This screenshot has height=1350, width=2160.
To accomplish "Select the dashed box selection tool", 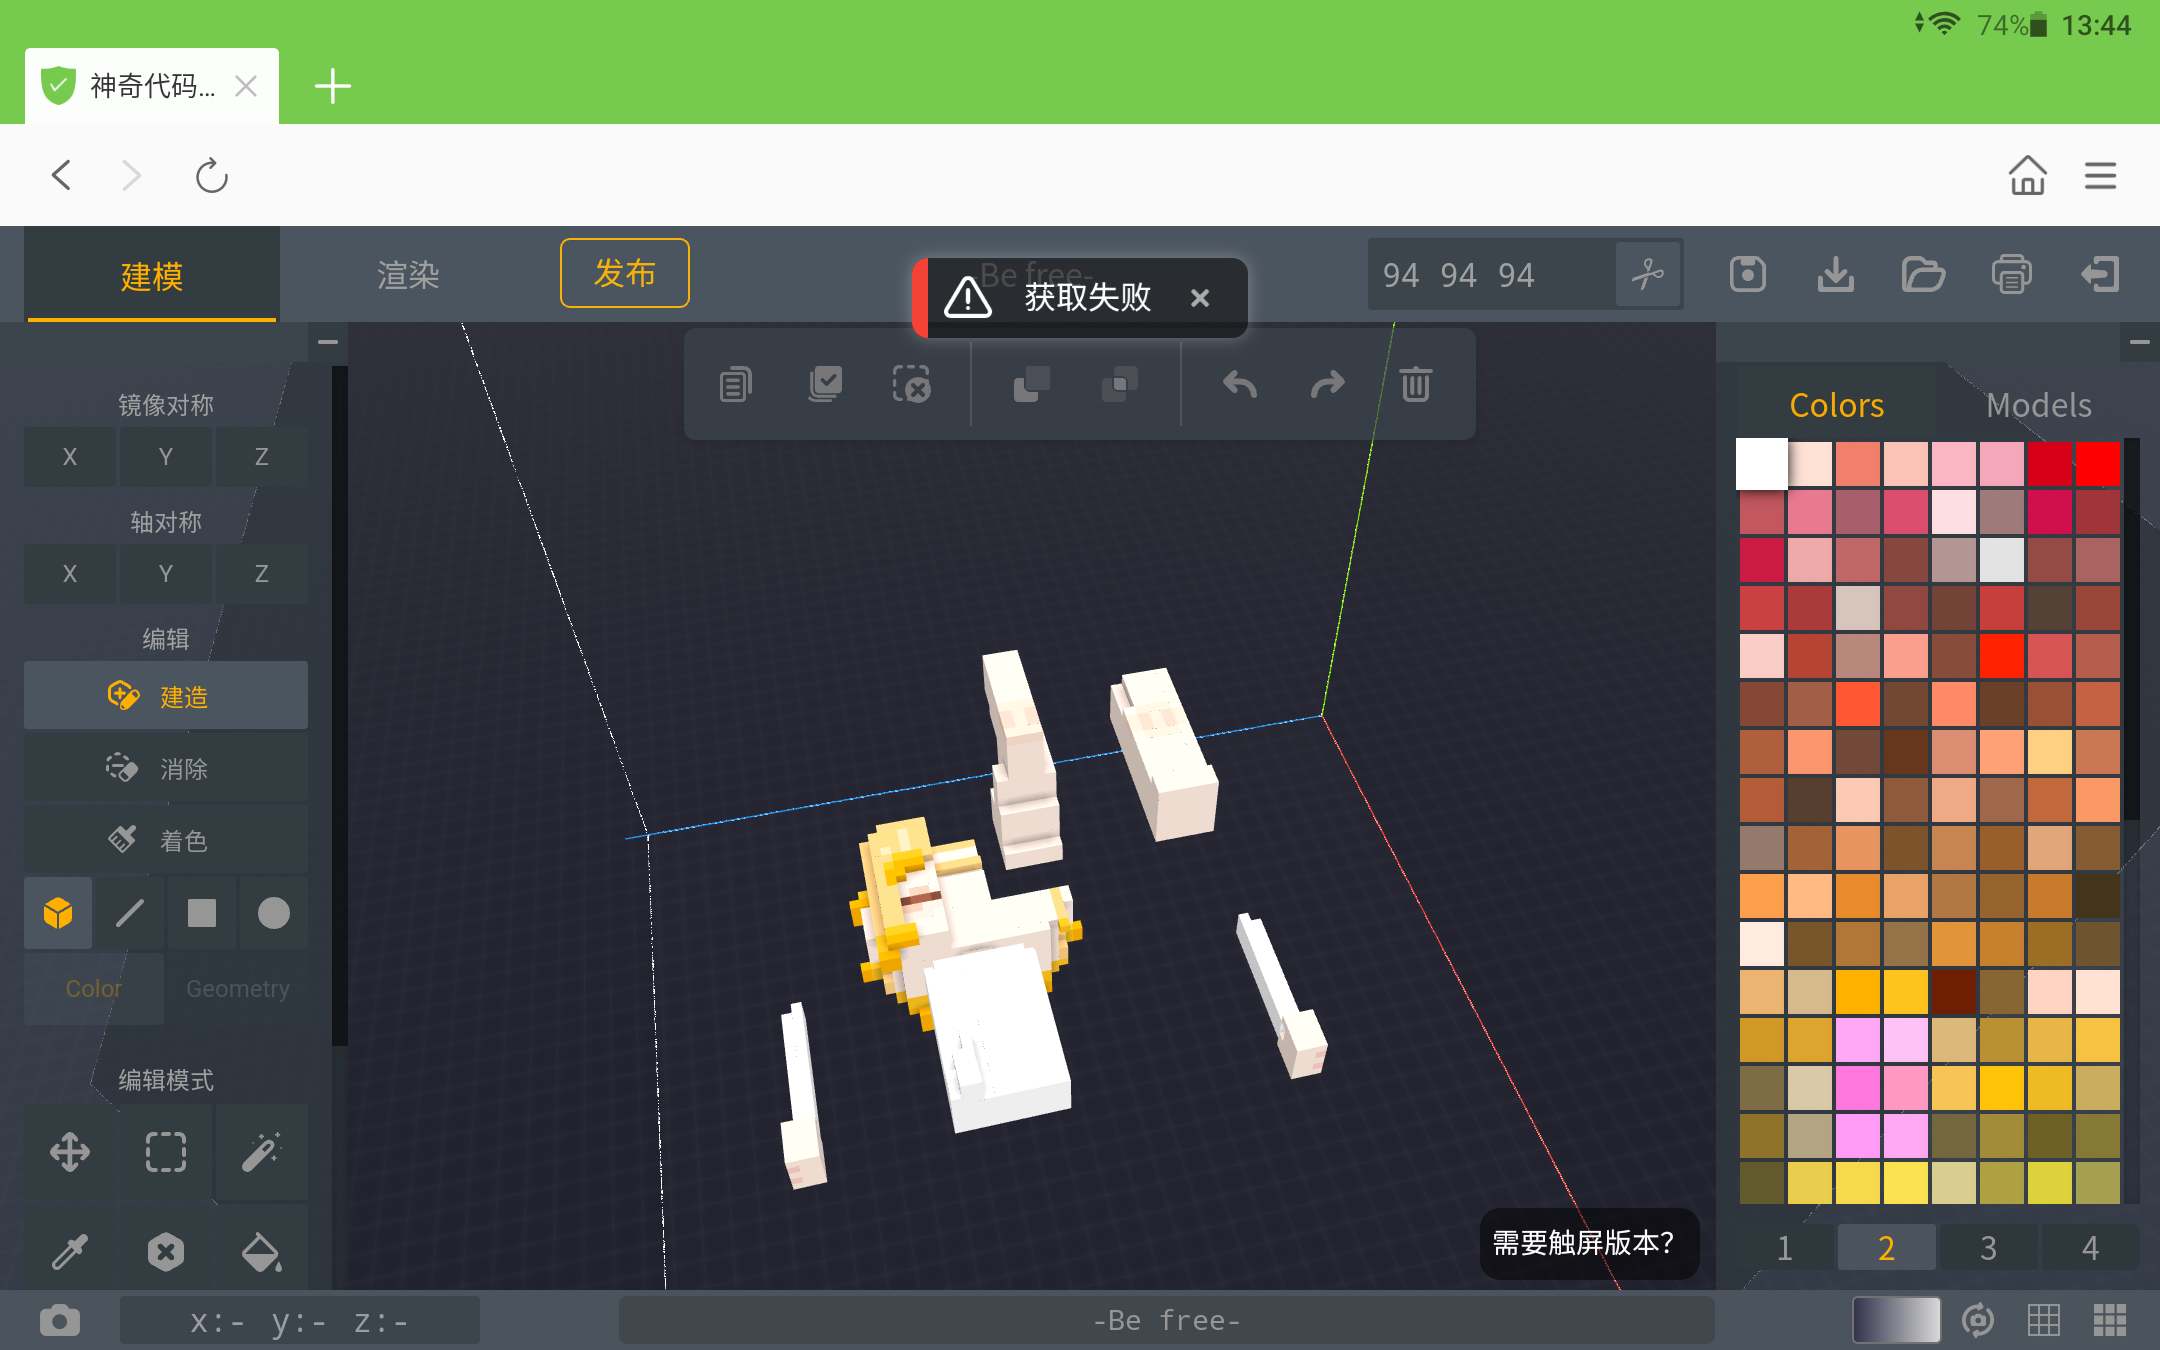I will [x=166, y=1152].
